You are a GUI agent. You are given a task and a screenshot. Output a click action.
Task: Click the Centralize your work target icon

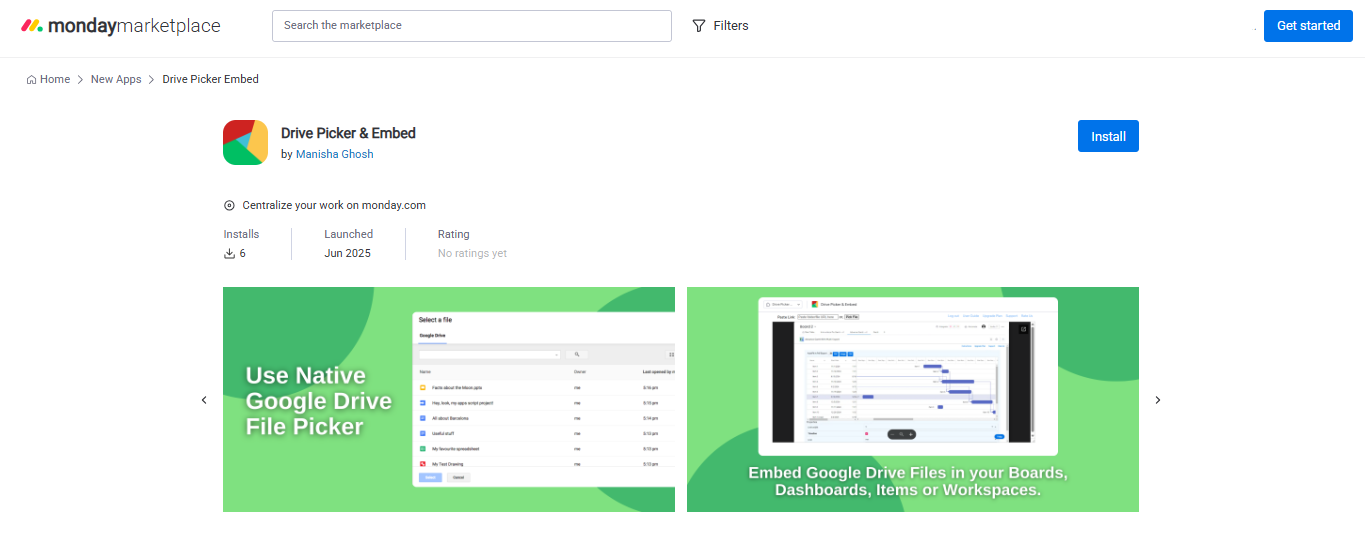tap(229, 205)
